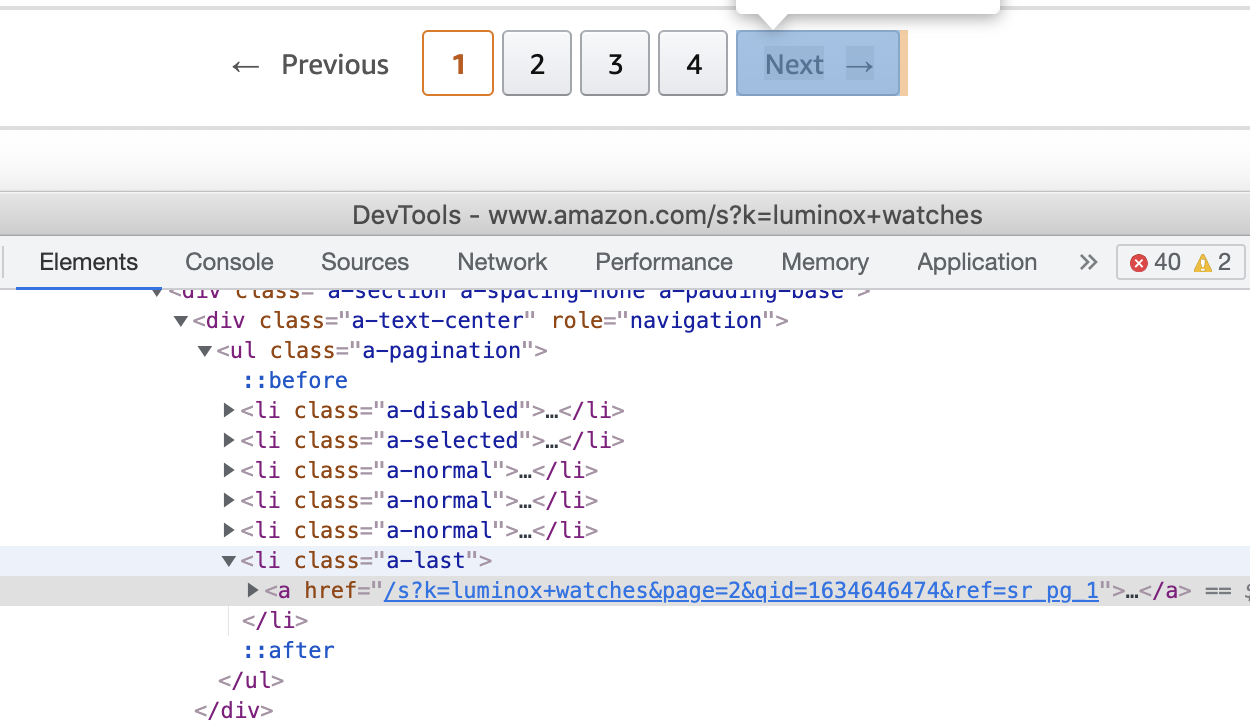Screen dimensions: 1250x724
Task: Show more DevTools tabs chevron
Action: click(x=1088, y=262)
